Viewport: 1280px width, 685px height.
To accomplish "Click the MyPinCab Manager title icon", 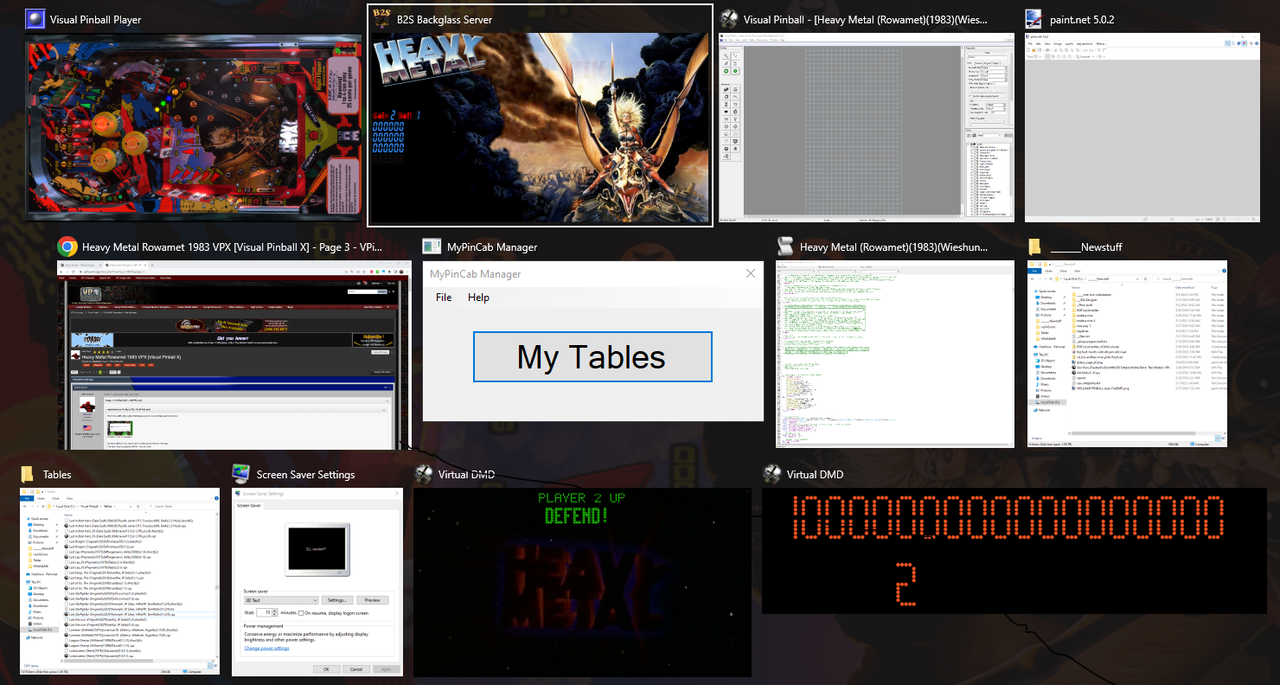I will [431, 247].
